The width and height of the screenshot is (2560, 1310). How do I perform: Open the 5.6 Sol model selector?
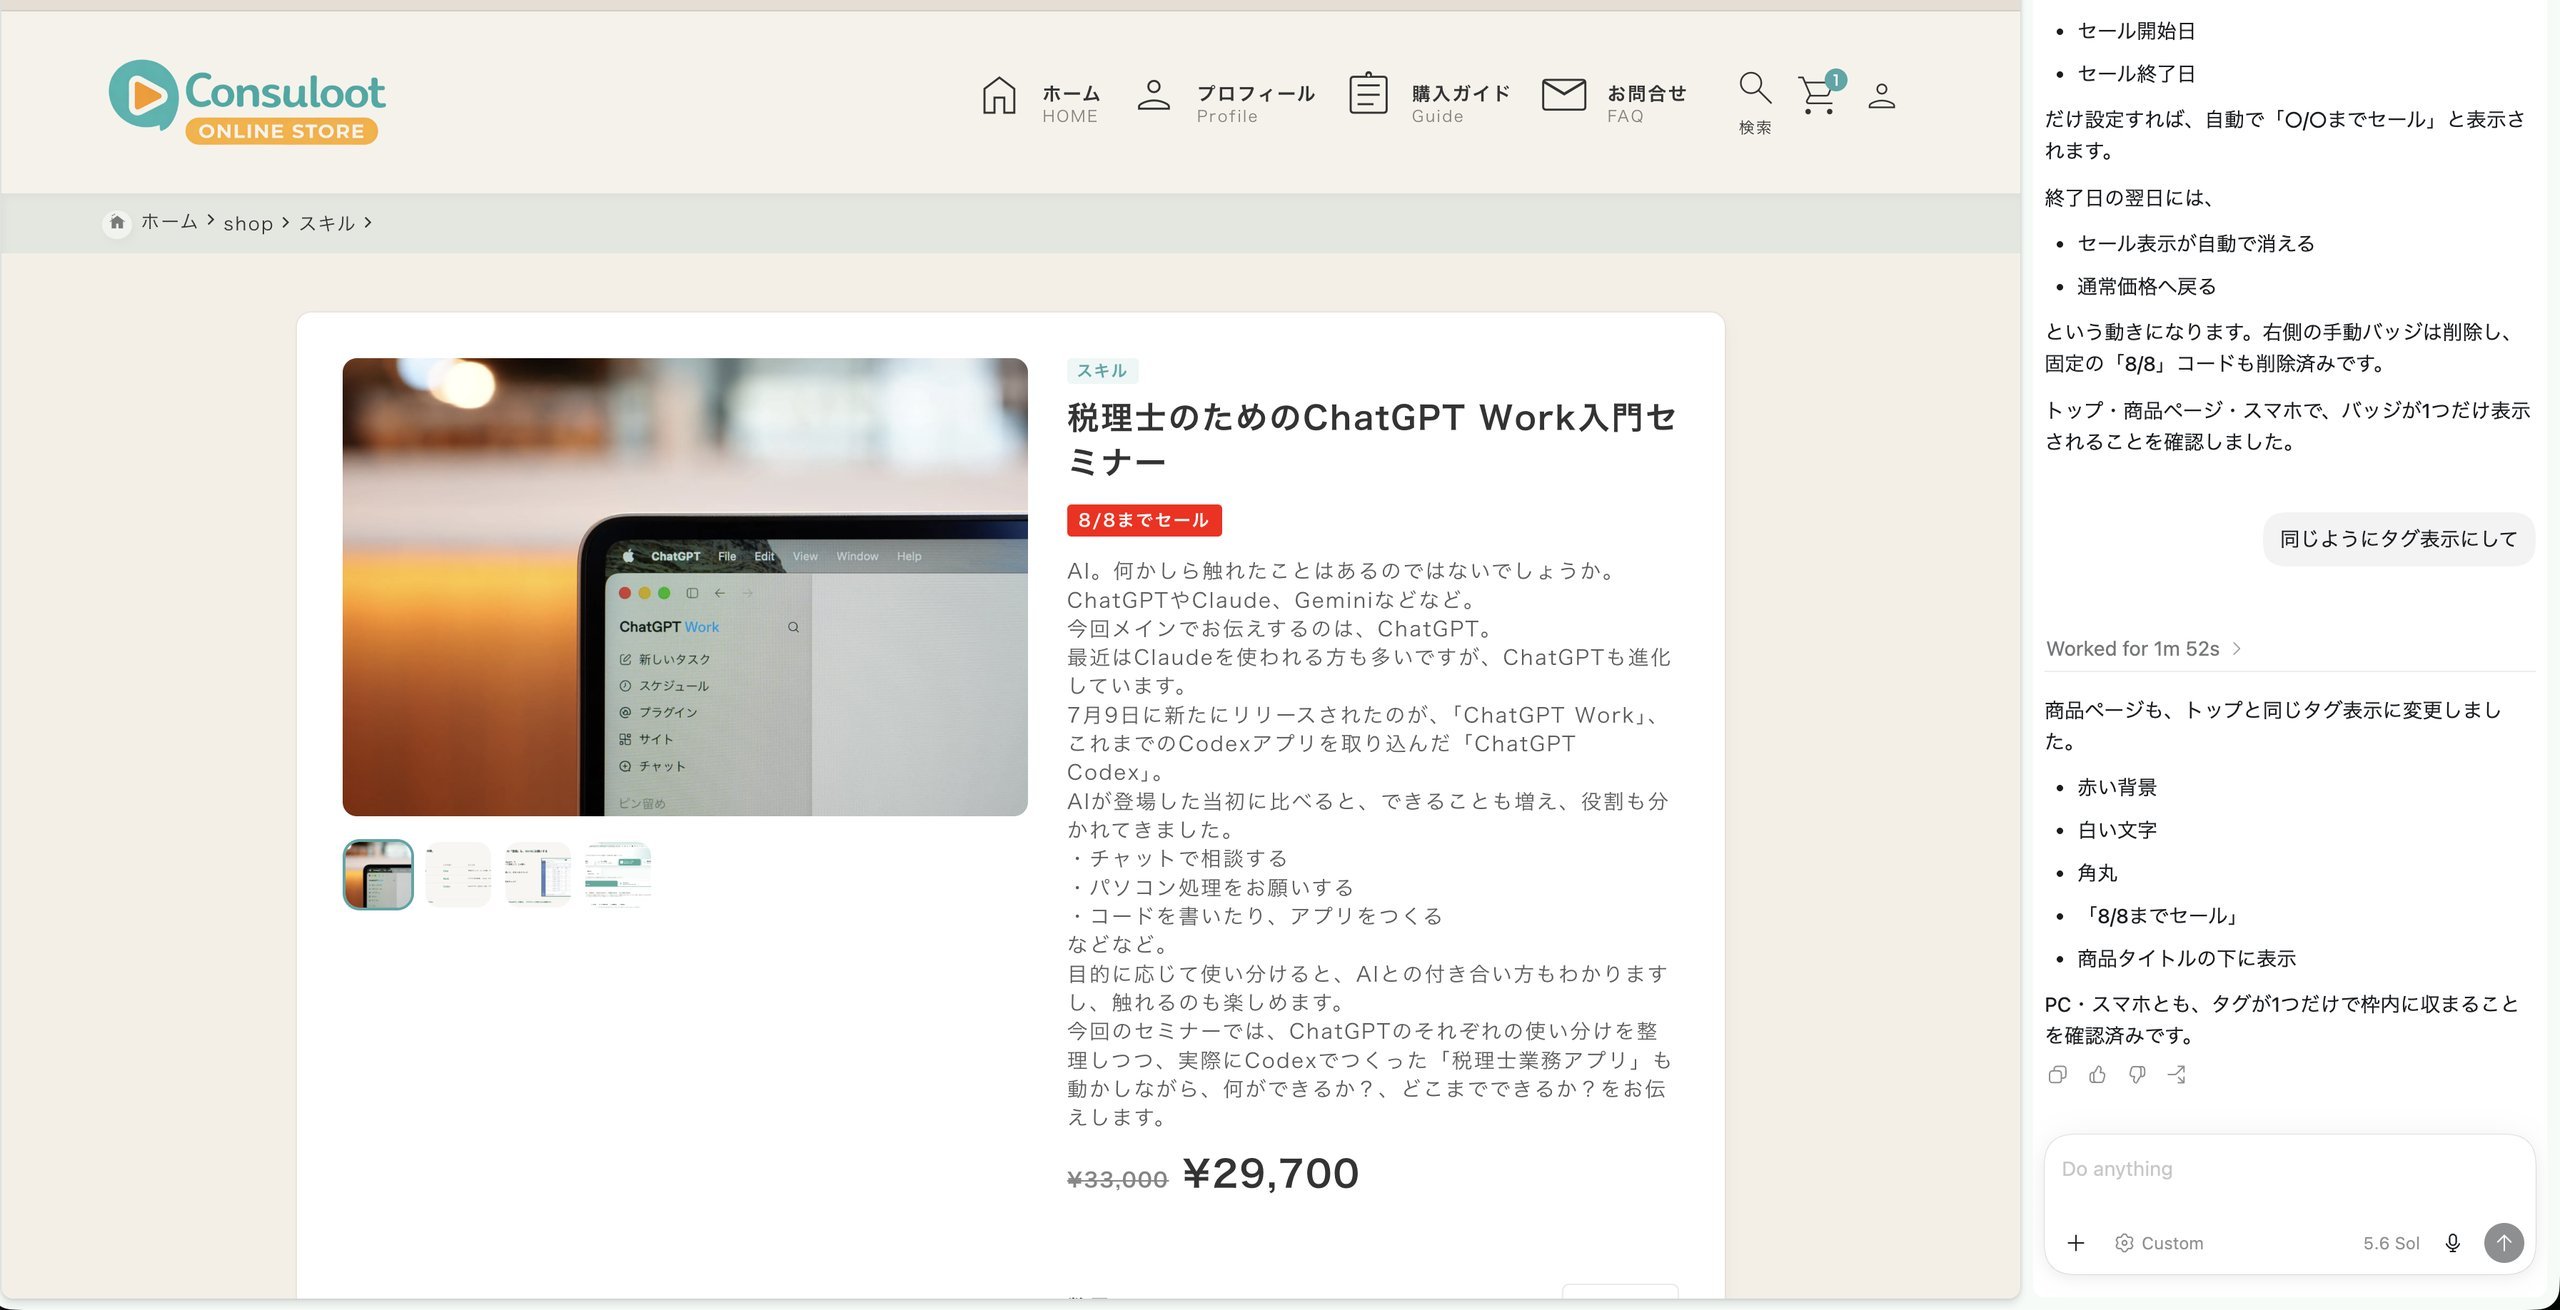pyautogui.click(x=2391, y=1243)
